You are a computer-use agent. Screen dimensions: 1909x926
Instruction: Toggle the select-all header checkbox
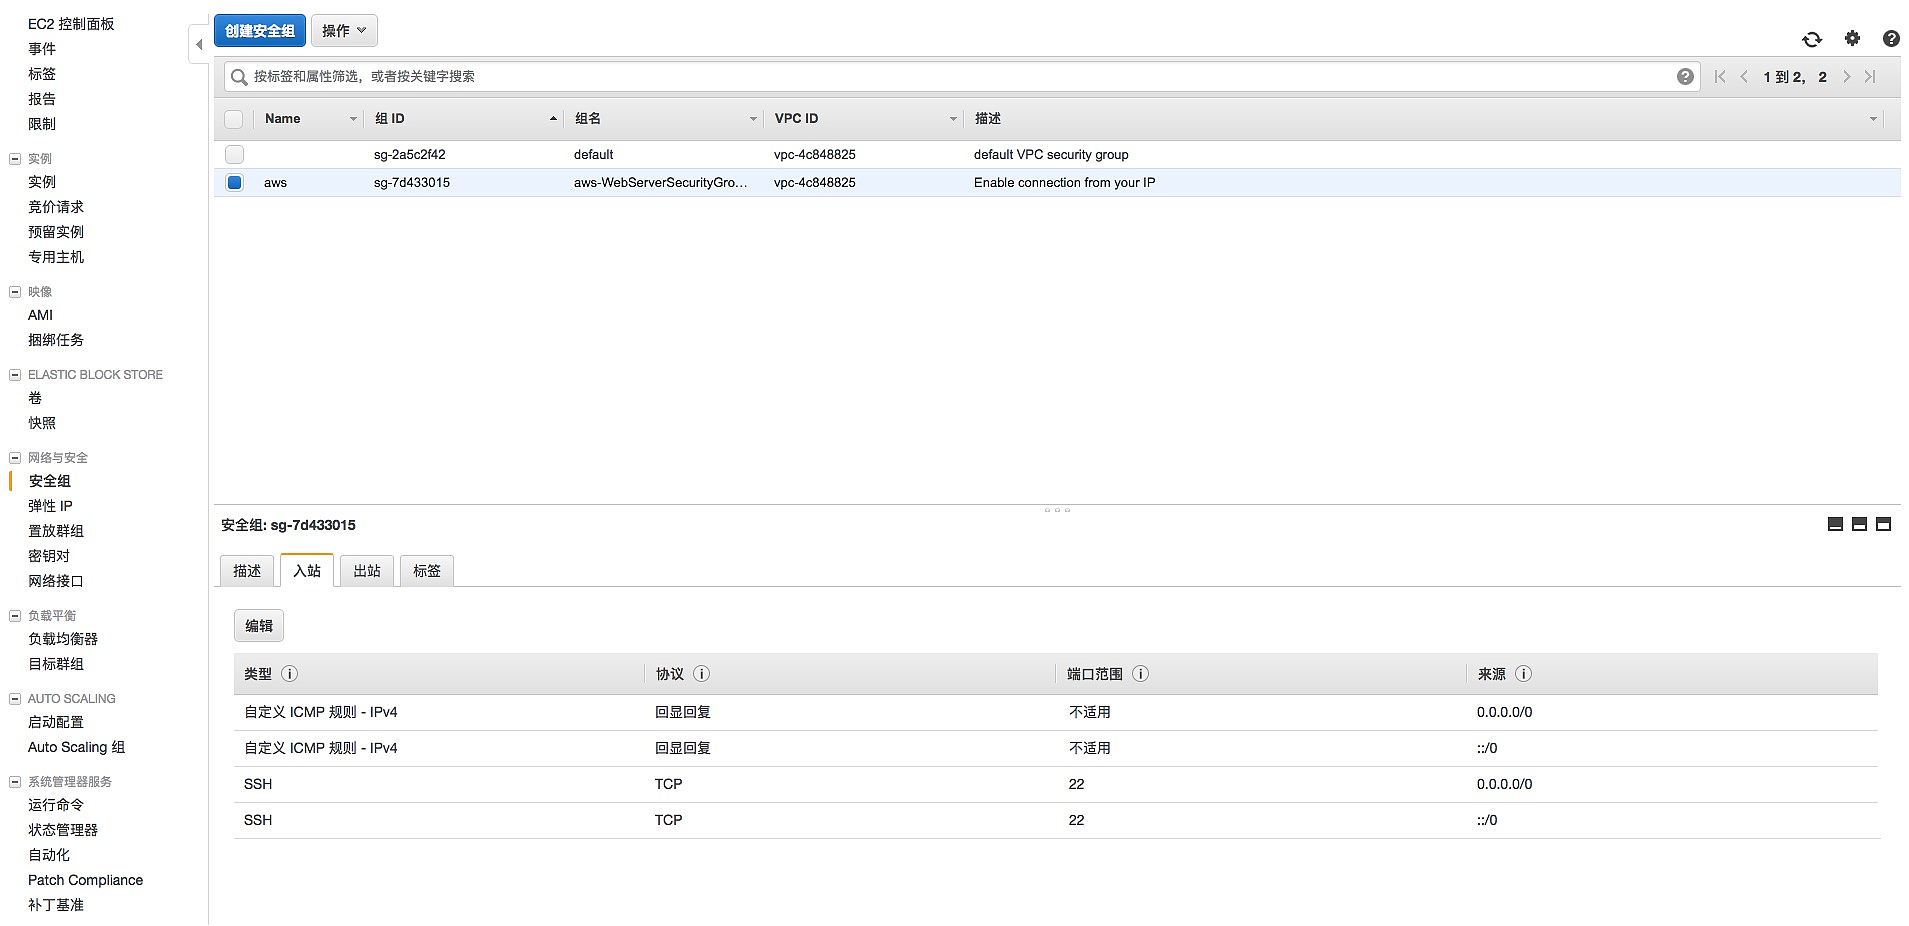click(x=234, y=119)
